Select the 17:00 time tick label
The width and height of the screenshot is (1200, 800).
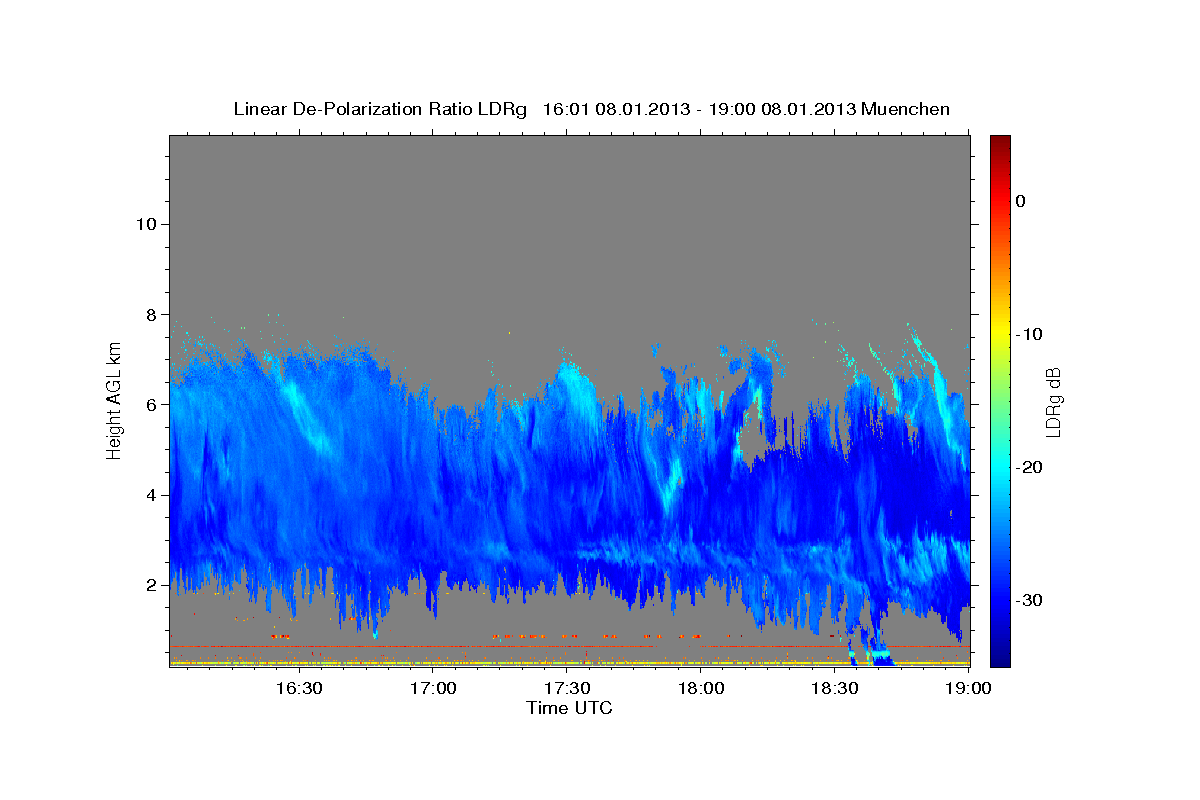pyautogui.click(x=433, y=688)
